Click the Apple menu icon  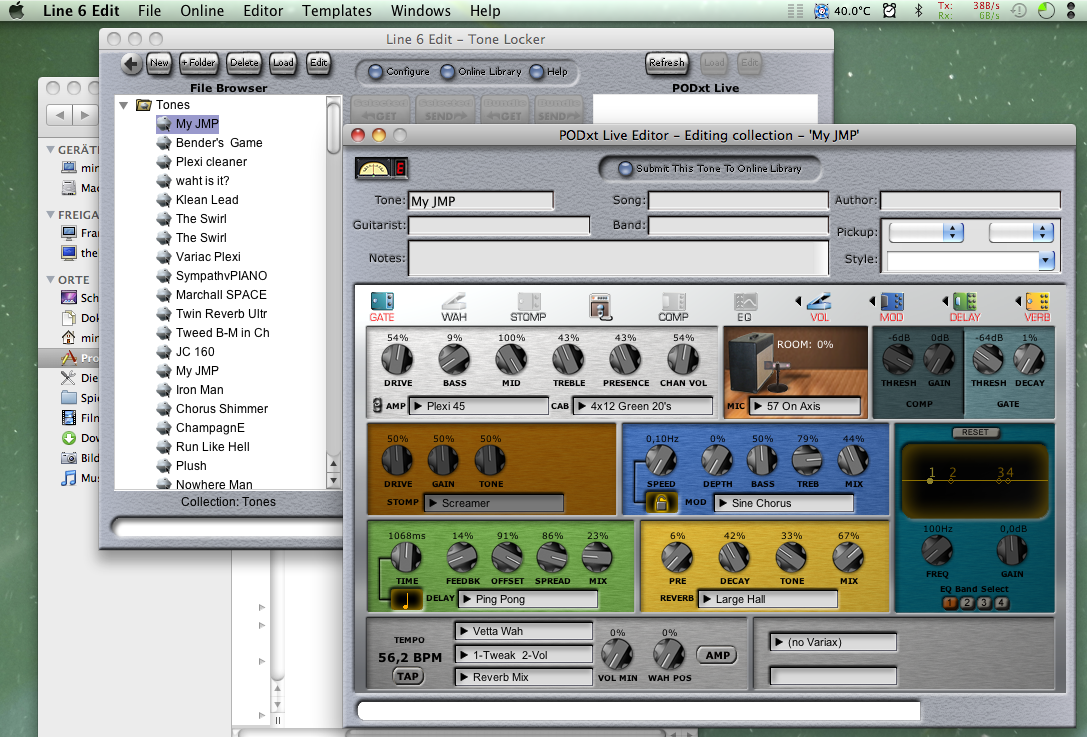pos(16,10)
